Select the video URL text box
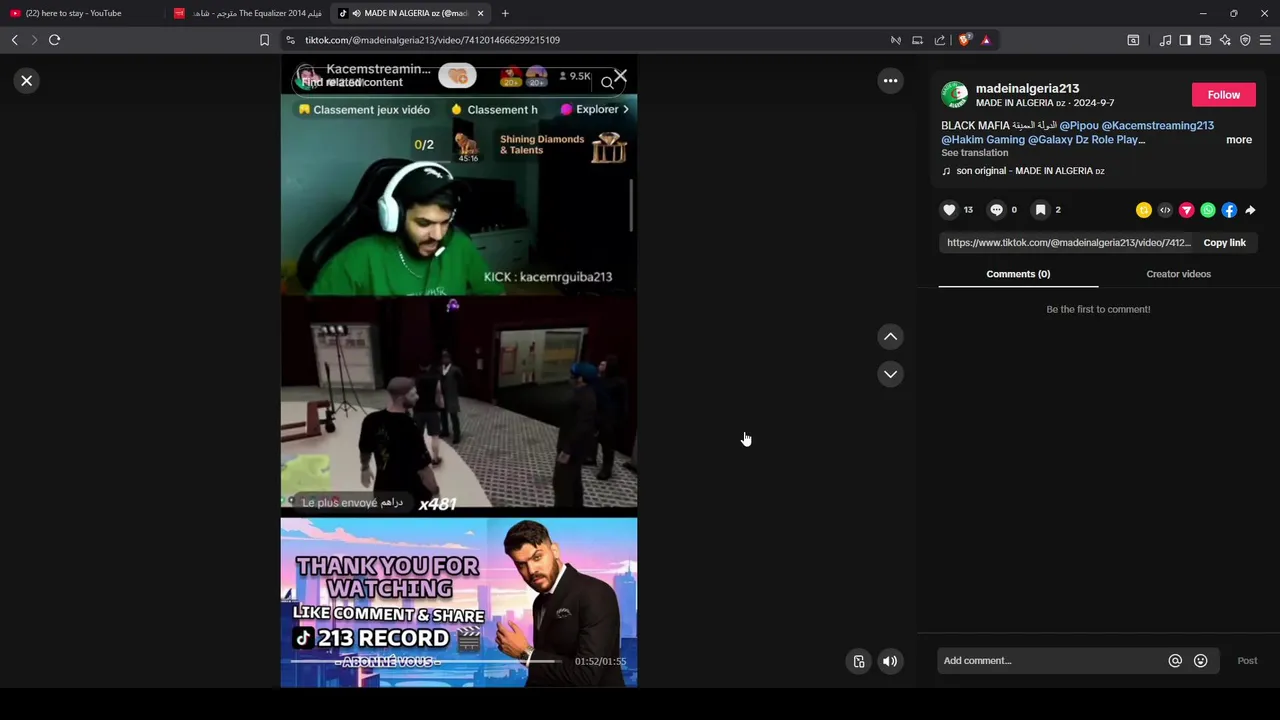This screenshot has height=720, width=1280. 1068,243
